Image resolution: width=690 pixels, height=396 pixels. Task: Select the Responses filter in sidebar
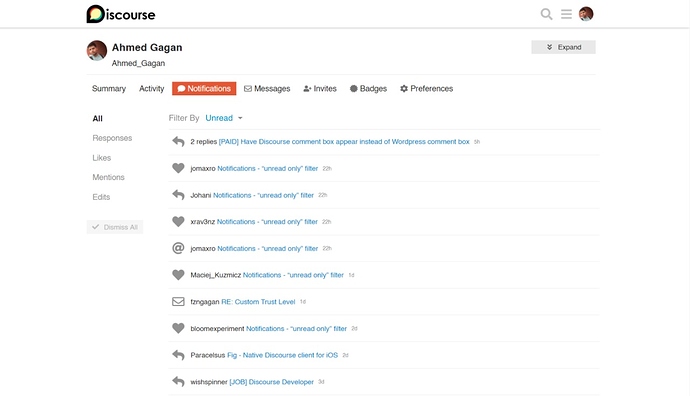pyautogui.click(x=112, y=138)
